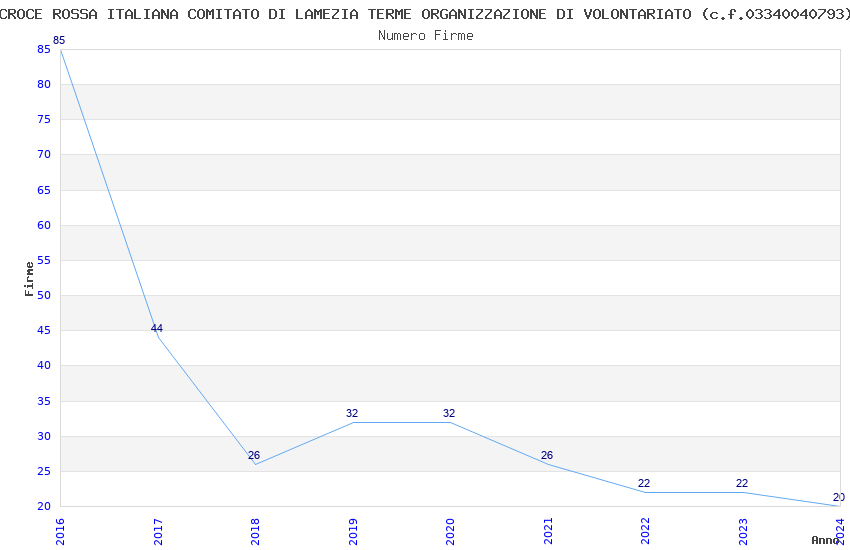The width and height of the screenshot is (850, 550).
Task: Click the y-axis tick value 65
Action: pyautogui.click(x=44, y=190)
